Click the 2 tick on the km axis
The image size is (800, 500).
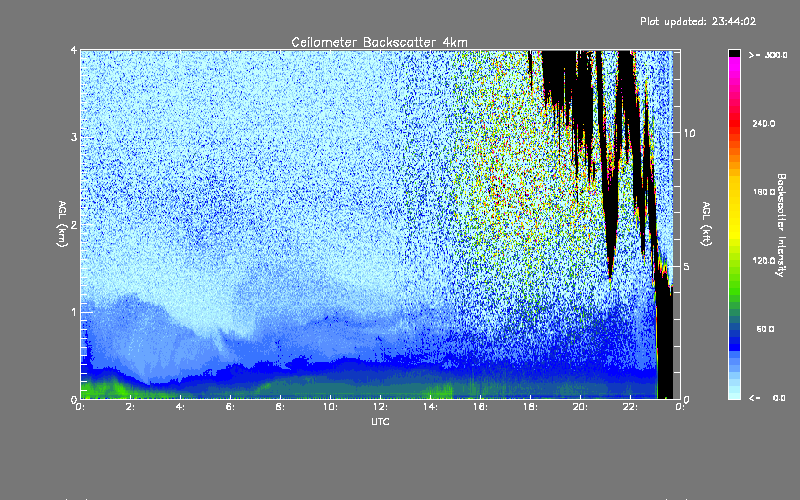pos(74,225)
